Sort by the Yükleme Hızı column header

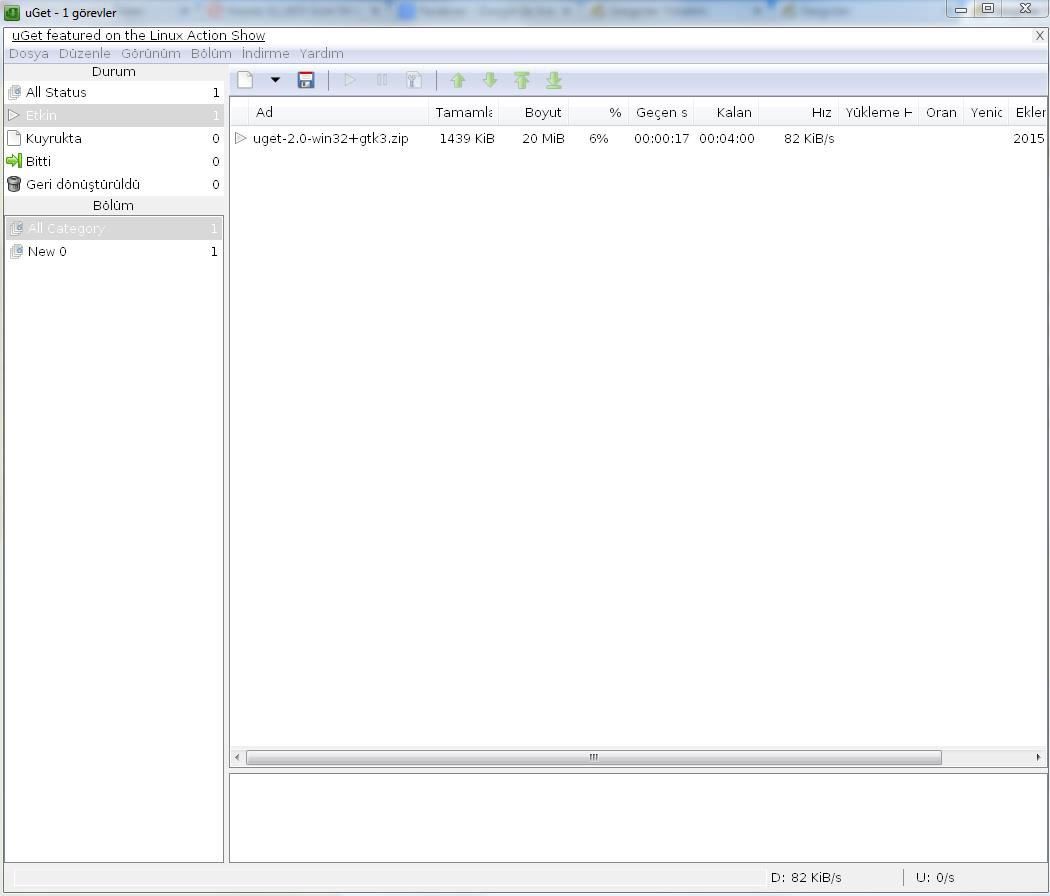(x=879, y=113)
